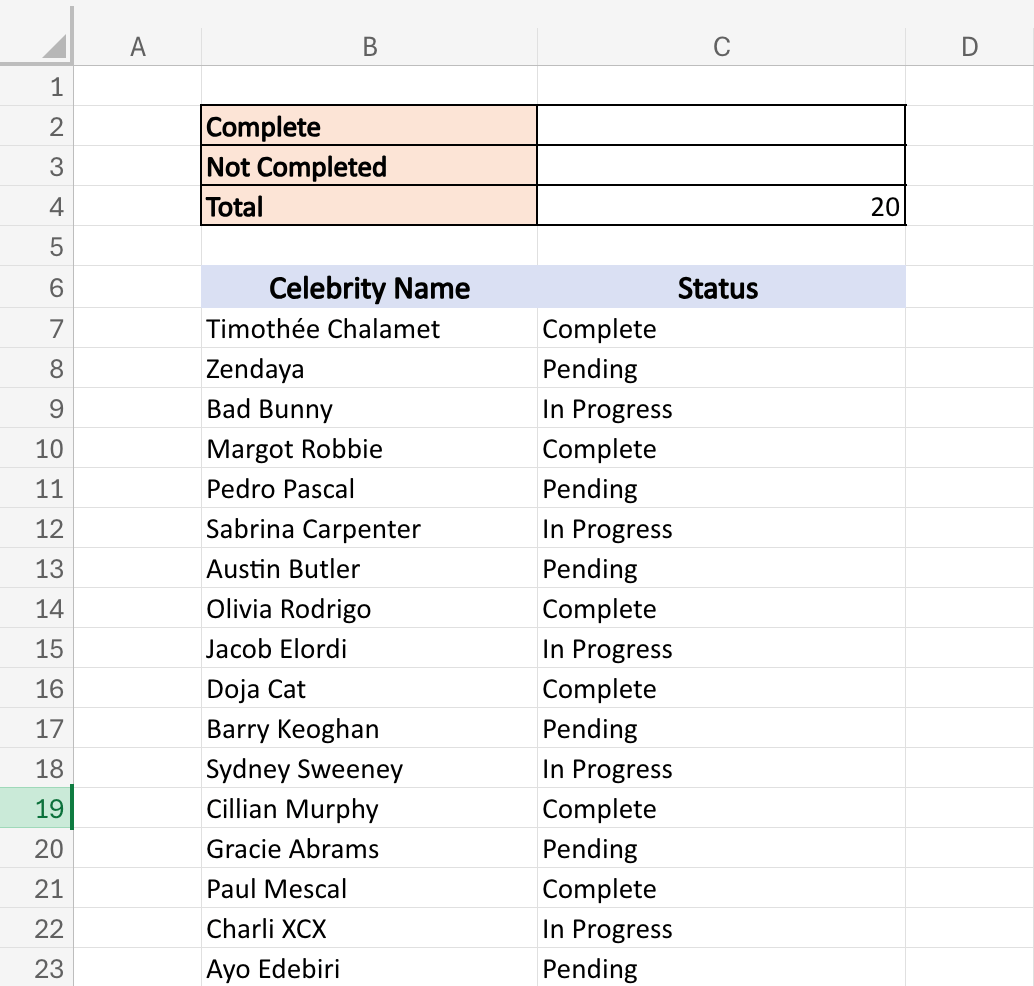The height and width of the screenshot is (986, 1034).
Task: Click the empty cell beside Complete
Action: coord(721,126)
